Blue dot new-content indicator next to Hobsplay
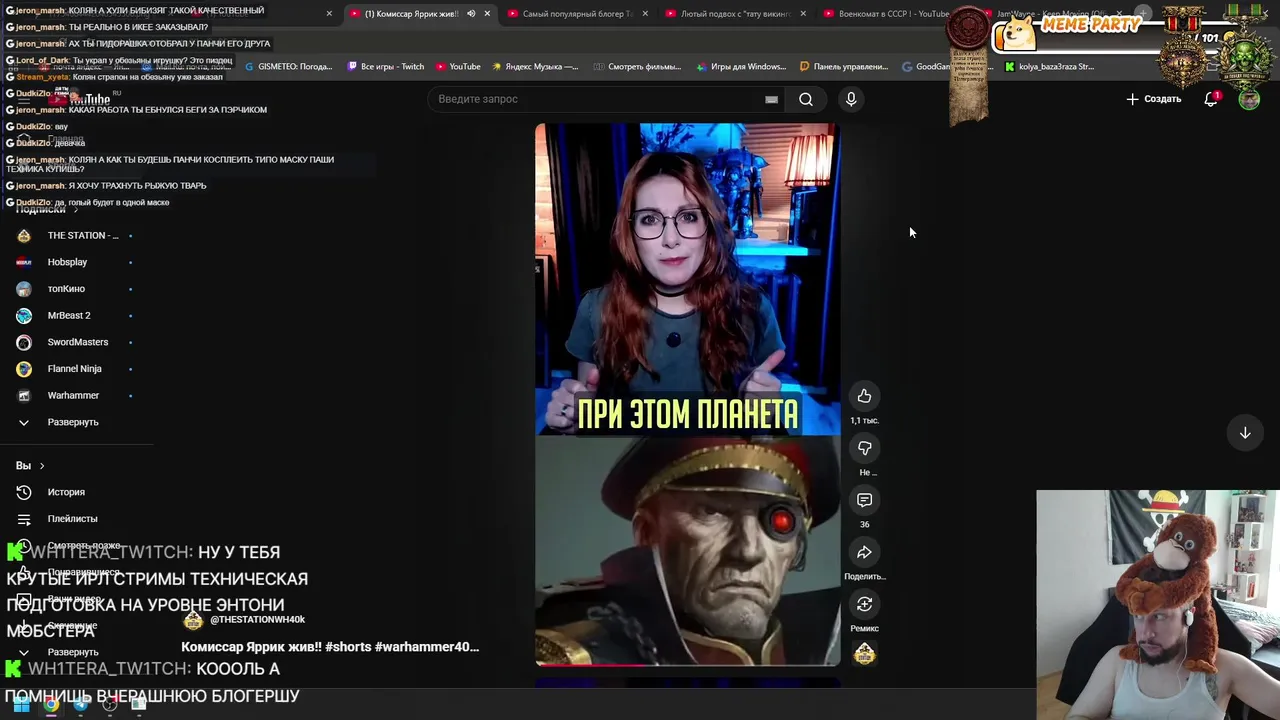The image size is (1280, 720). point(130,263)
